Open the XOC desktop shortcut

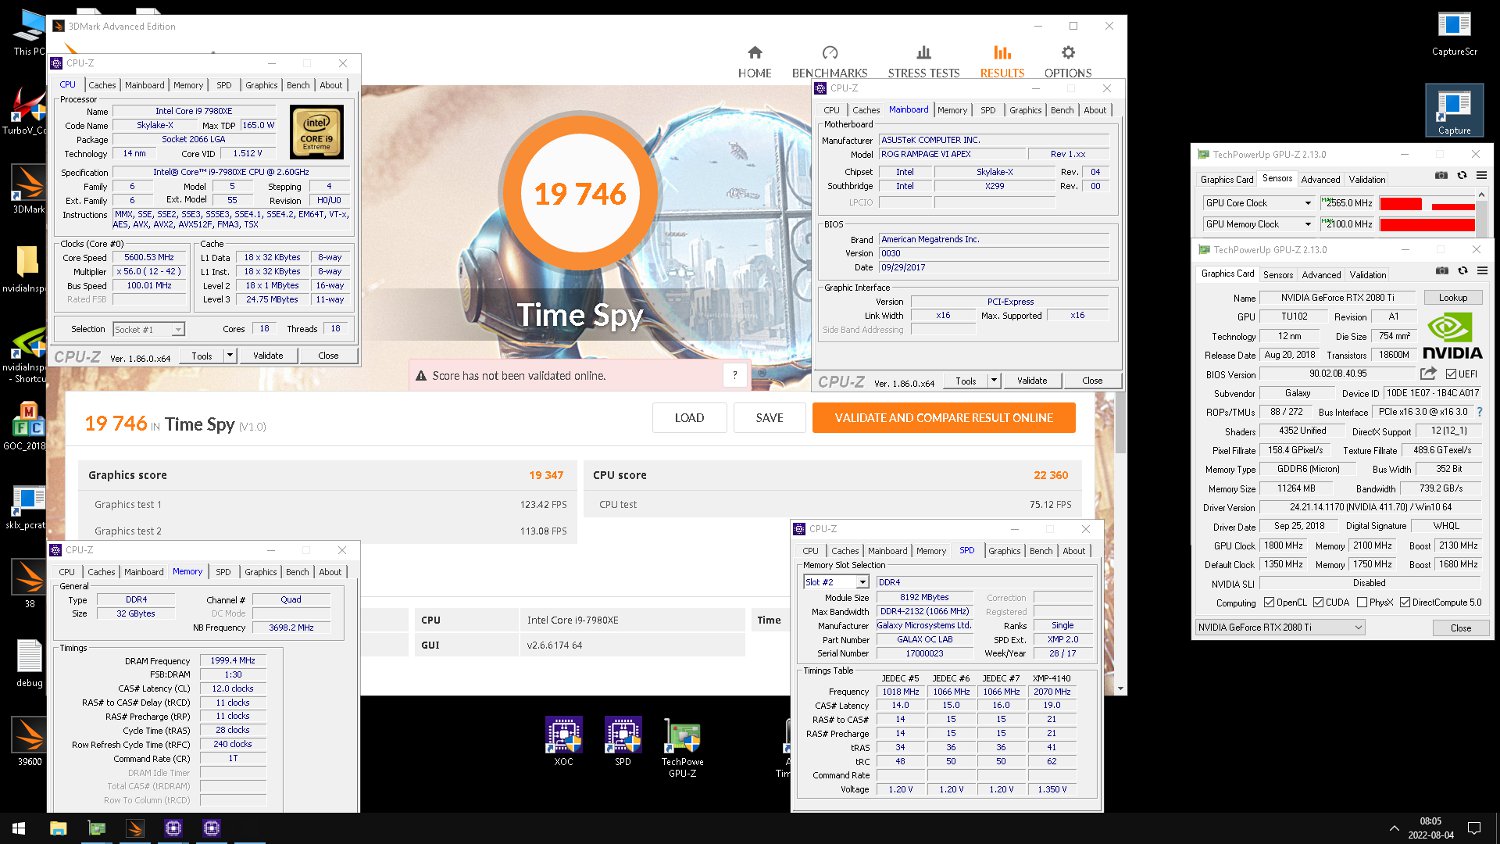click(564, 741)
